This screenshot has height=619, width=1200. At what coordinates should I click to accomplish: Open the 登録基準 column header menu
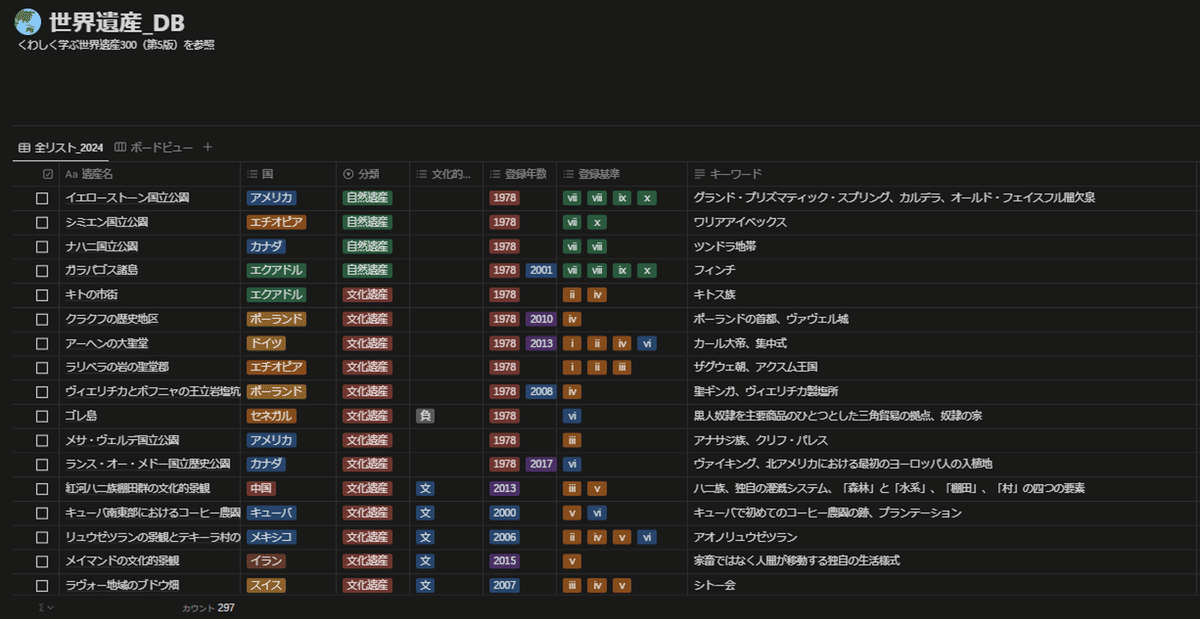pos(622,174)
